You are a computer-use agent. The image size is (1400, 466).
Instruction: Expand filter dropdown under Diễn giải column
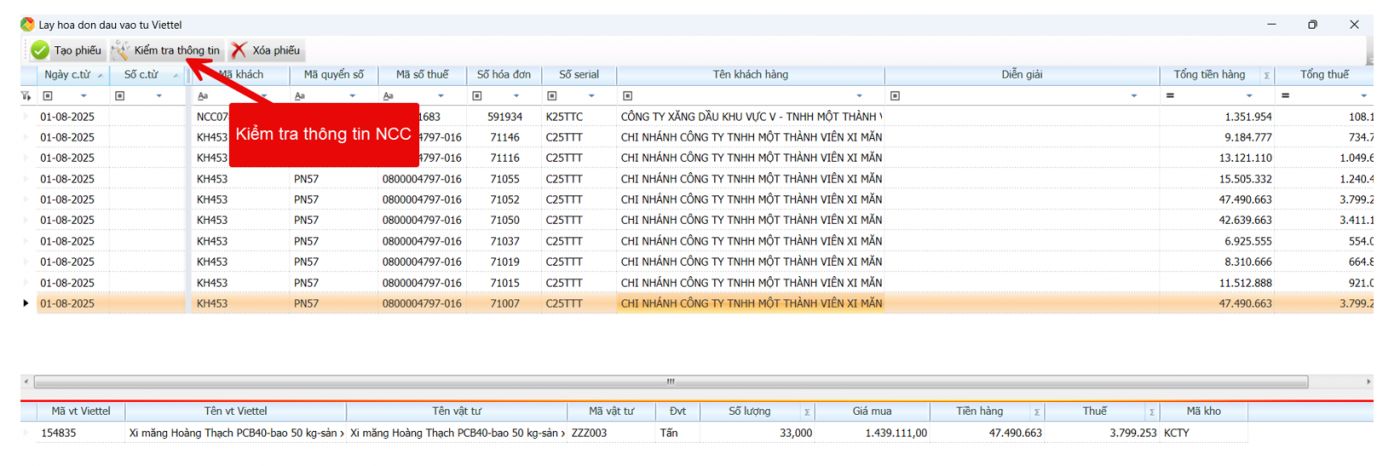click(1134, 96)
